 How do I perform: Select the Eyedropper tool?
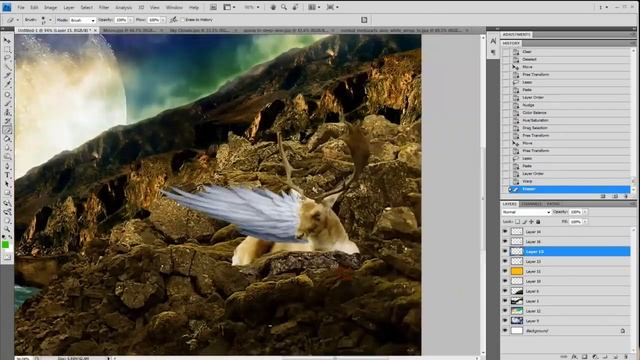7,84
